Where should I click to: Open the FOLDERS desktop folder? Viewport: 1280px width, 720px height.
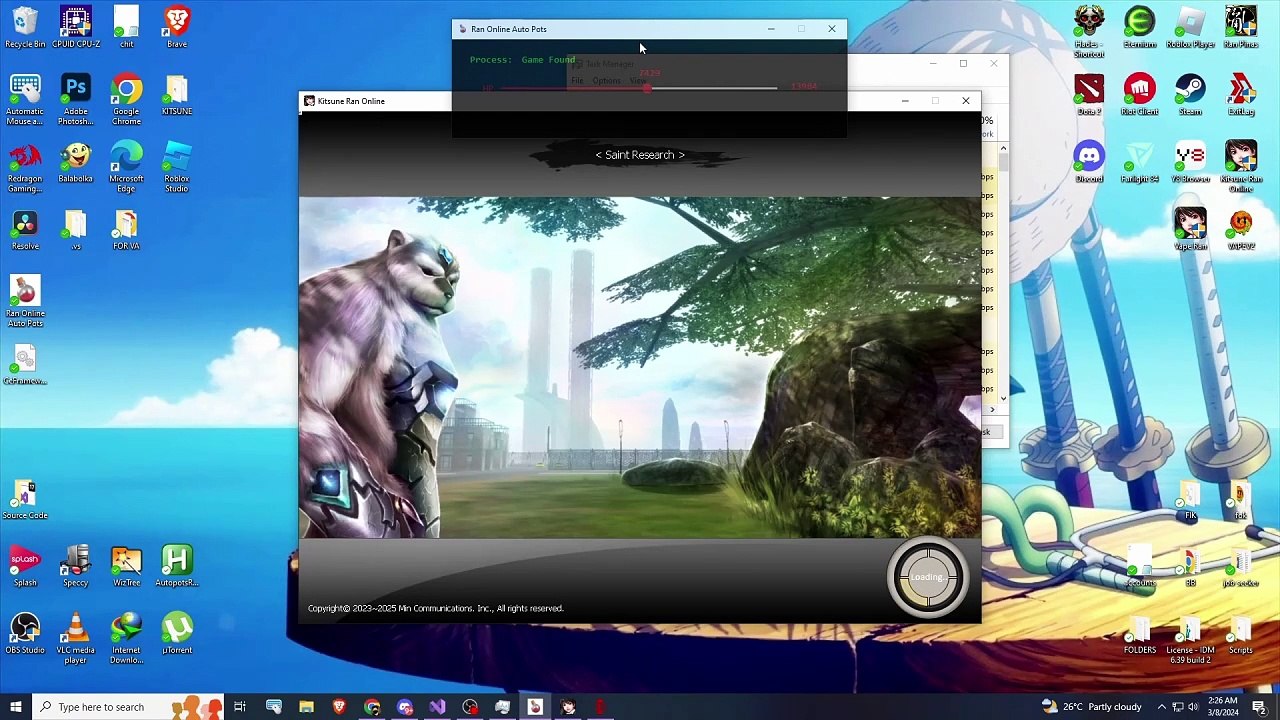(x=1140, y=634)
